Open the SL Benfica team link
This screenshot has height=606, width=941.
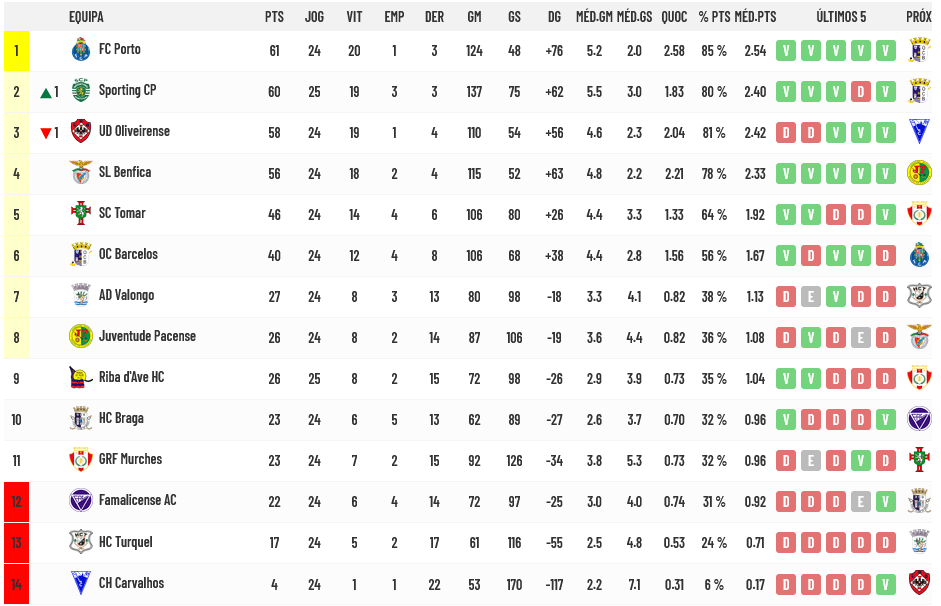click(125, 172)
